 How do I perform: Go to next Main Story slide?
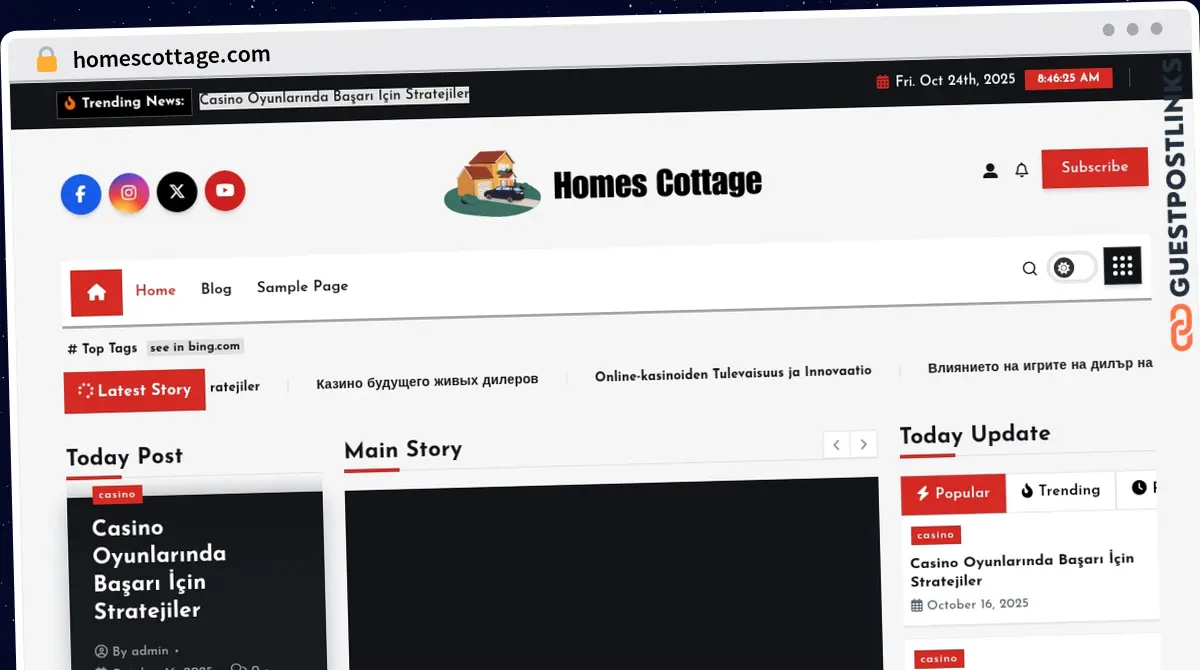[x=863, y=445]
